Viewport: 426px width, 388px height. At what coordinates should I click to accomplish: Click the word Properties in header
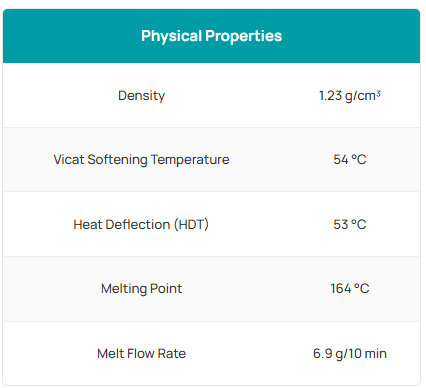pos(244,37)
